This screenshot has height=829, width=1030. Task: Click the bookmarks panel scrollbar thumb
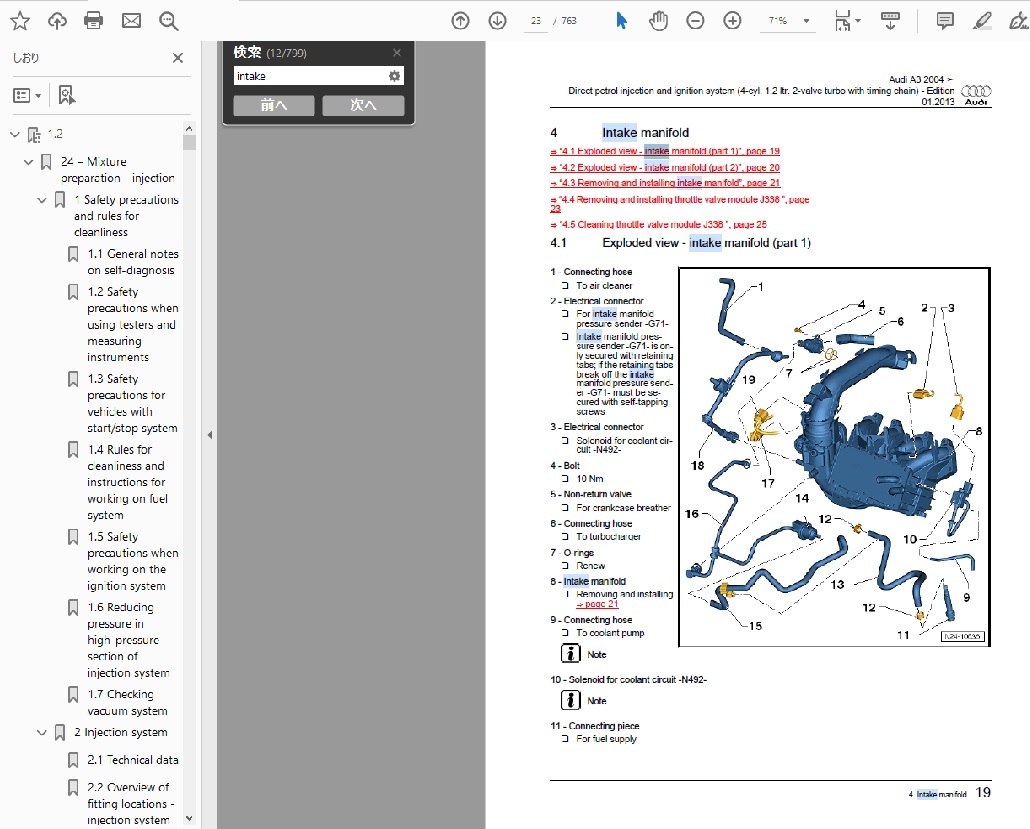click(x=189, y=143)
